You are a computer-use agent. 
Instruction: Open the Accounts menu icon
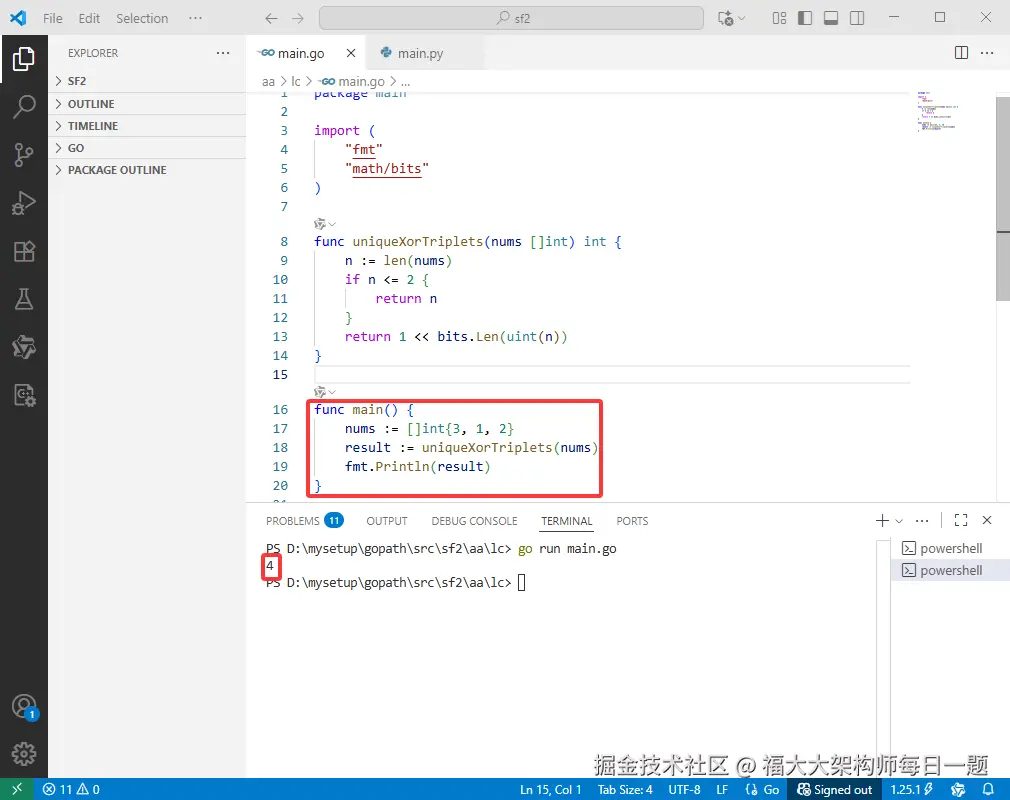click(x=24, y=707)
